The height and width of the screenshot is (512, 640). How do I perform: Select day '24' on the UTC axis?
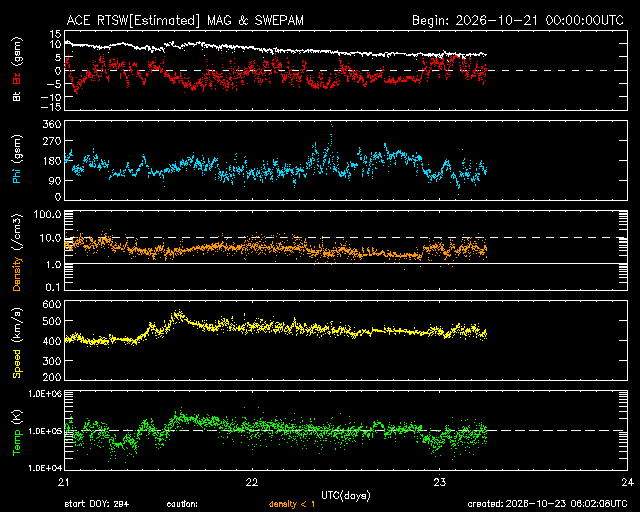(x=627, y=482)
